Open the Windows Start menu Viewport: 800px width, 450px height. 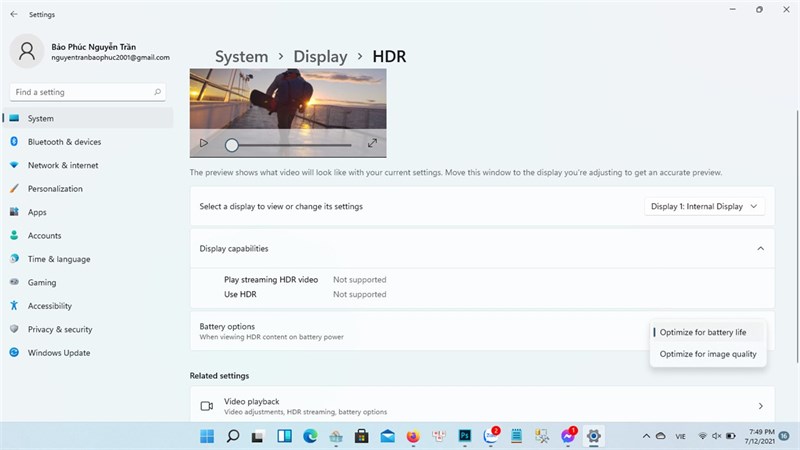click(207, 436)
